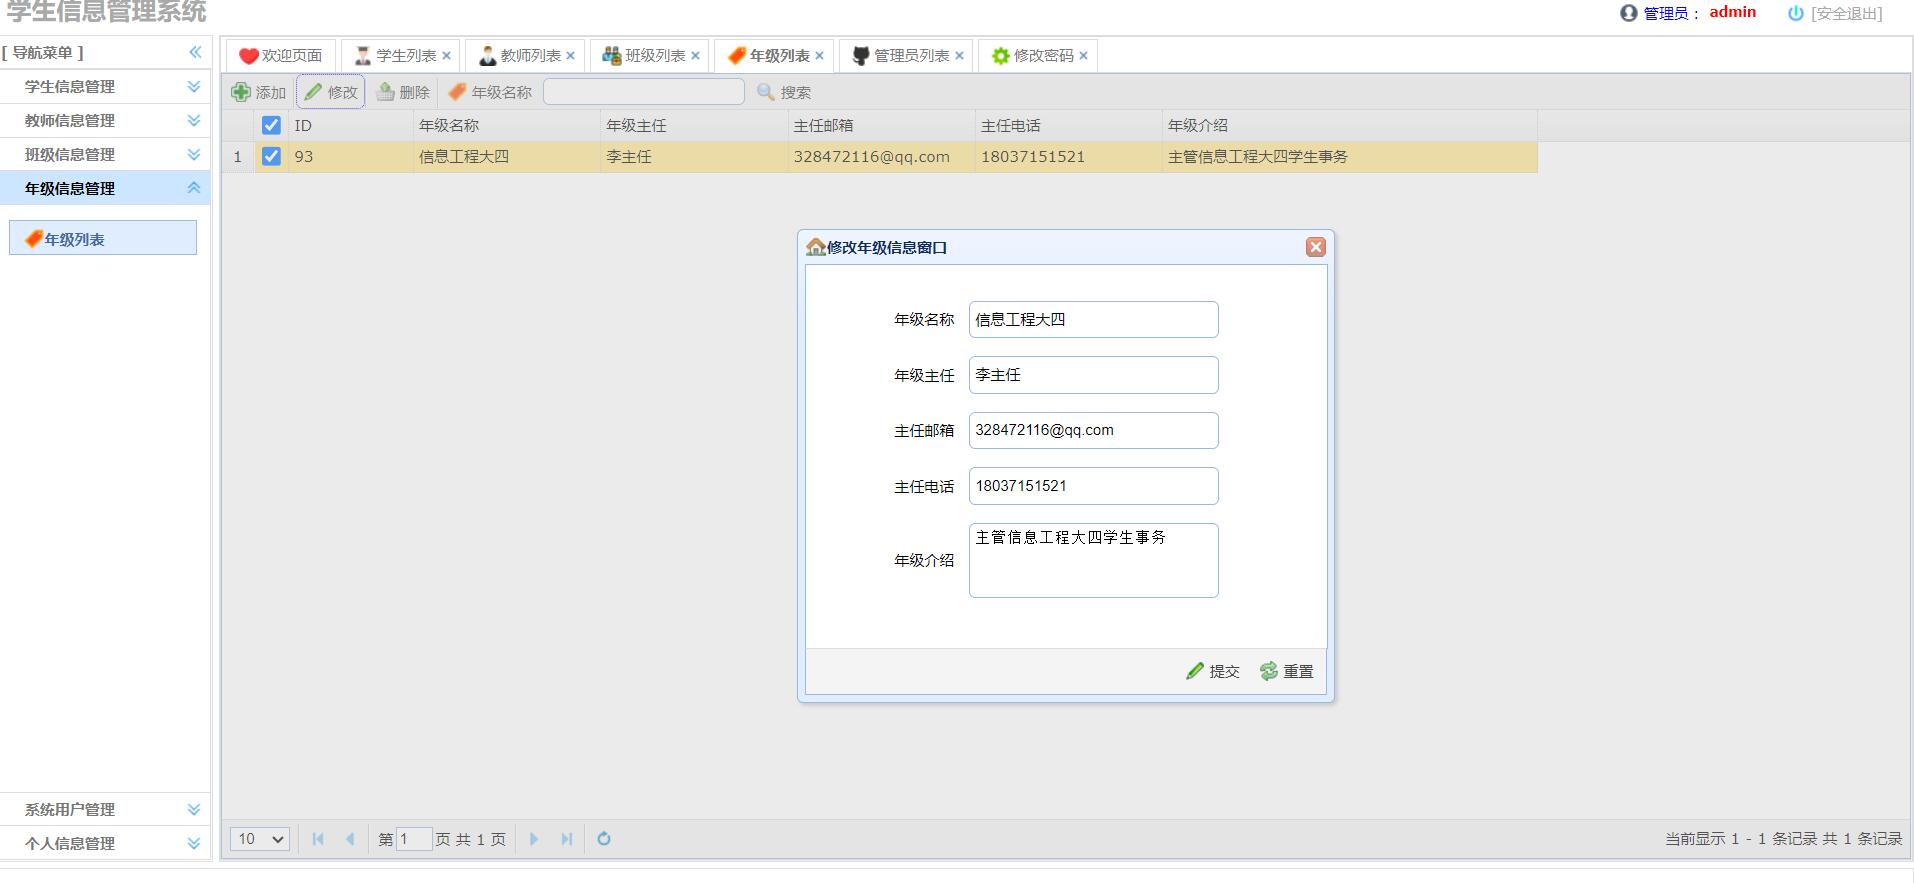Close the 年级列表 tab with its x
This screenshot has height=883, width=1914.
pos(819,56)
